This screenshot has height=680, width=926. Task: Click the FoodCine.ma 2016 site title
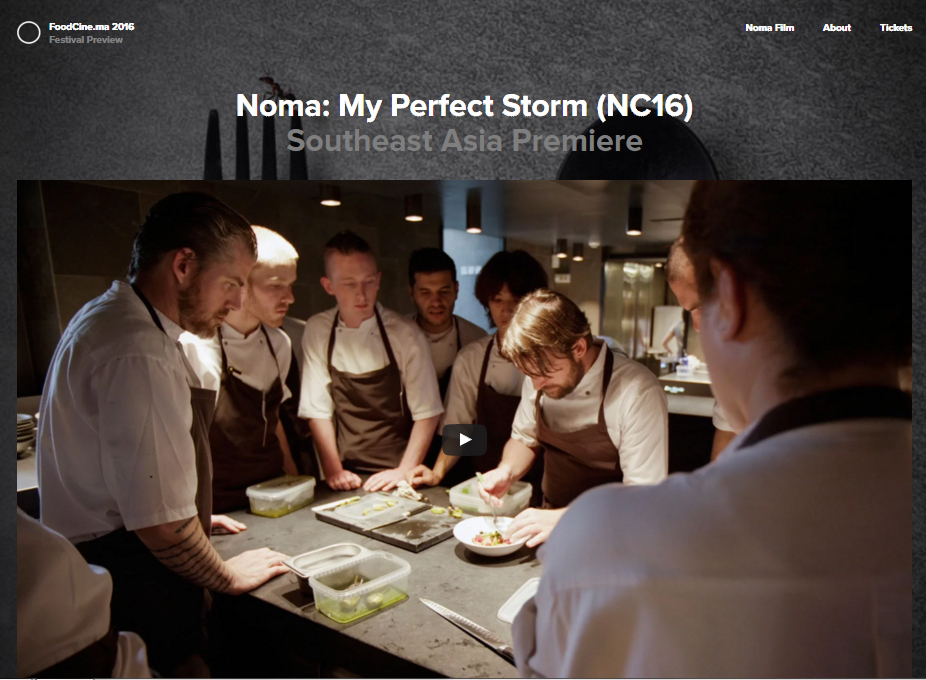[92, 27]
